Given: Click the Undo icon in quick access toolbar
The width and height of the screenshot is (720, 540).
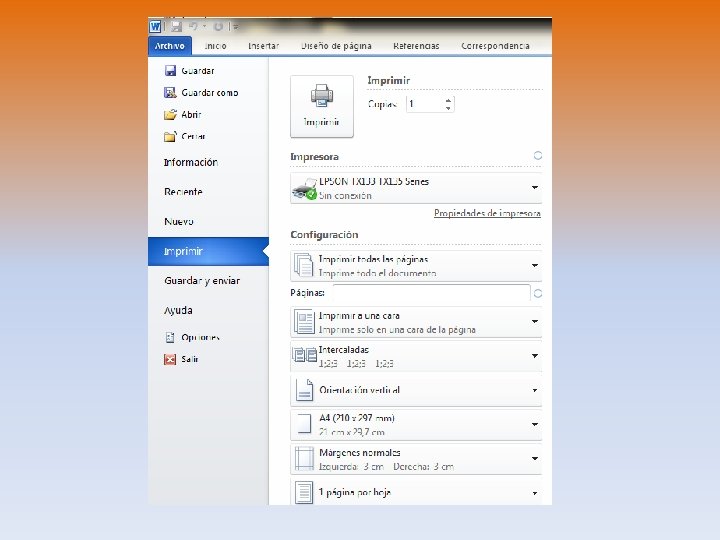Looking at the screenshot, I should [x=193, y=27].
